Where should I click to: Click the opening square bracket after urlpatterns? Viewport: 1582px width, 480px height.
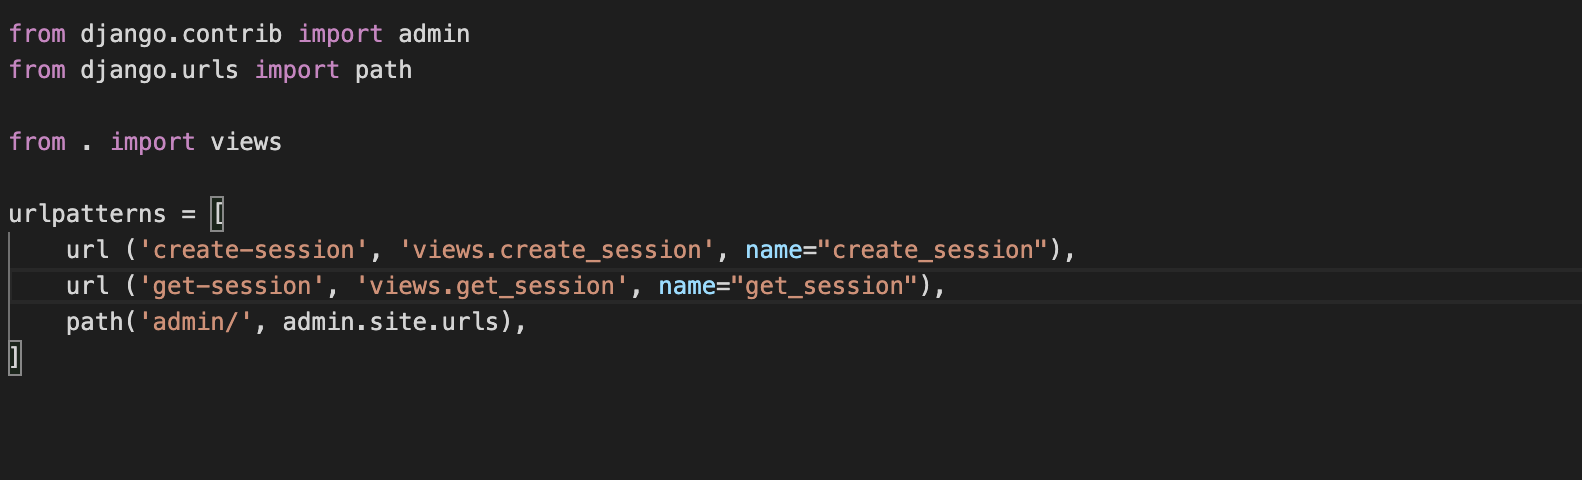[x=217, y=214]
